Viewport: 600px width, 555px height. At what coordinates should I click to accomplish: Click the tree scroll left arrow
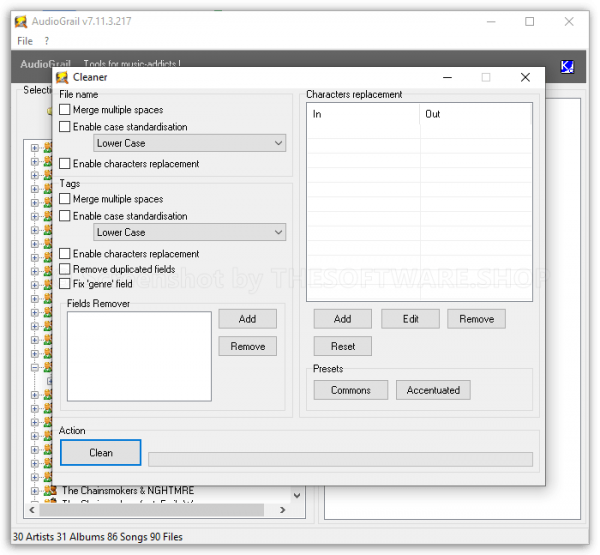pyautogui.click(x=32, y=510)
